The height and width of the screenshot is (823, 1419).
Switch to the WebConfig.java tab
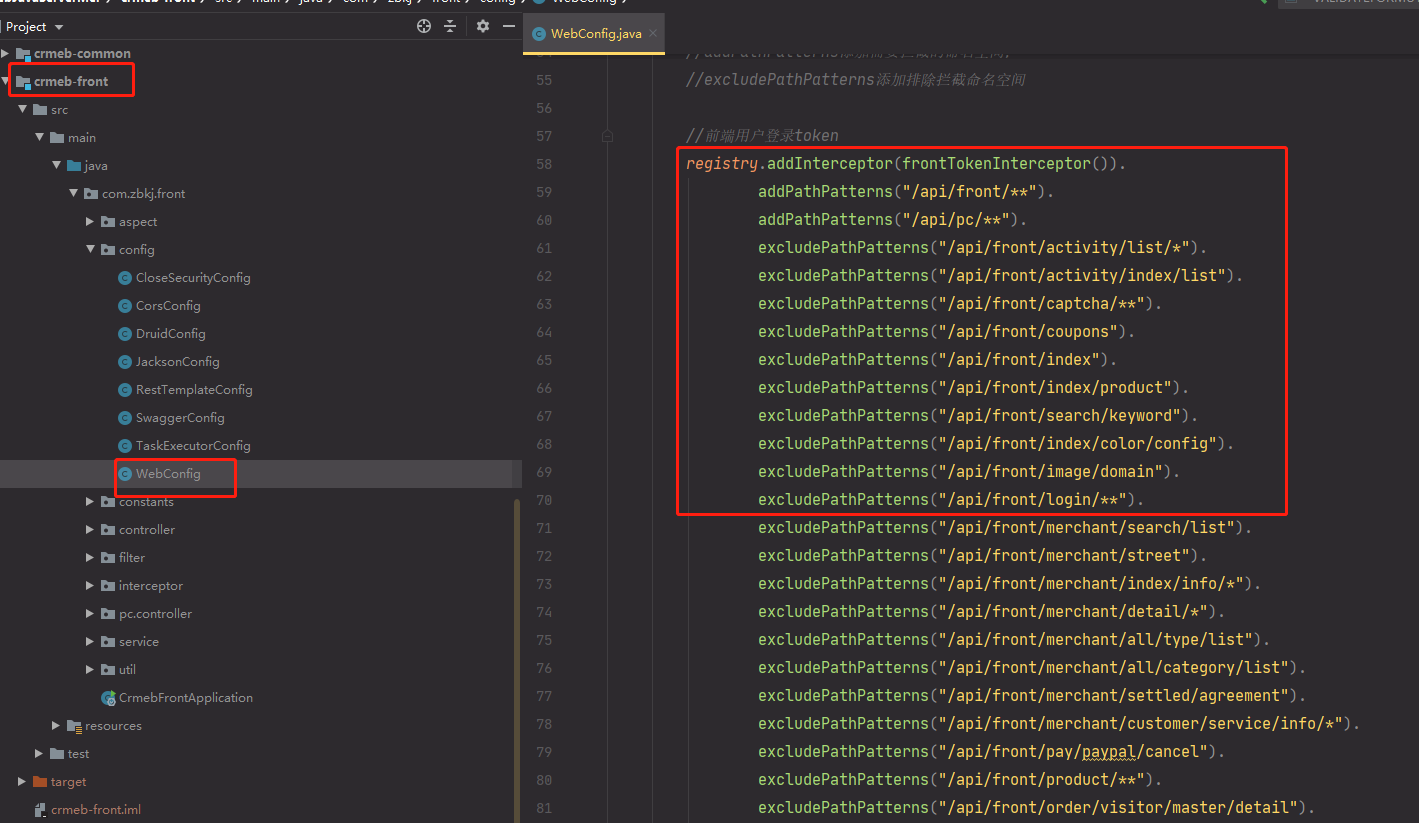coord(595,33)
